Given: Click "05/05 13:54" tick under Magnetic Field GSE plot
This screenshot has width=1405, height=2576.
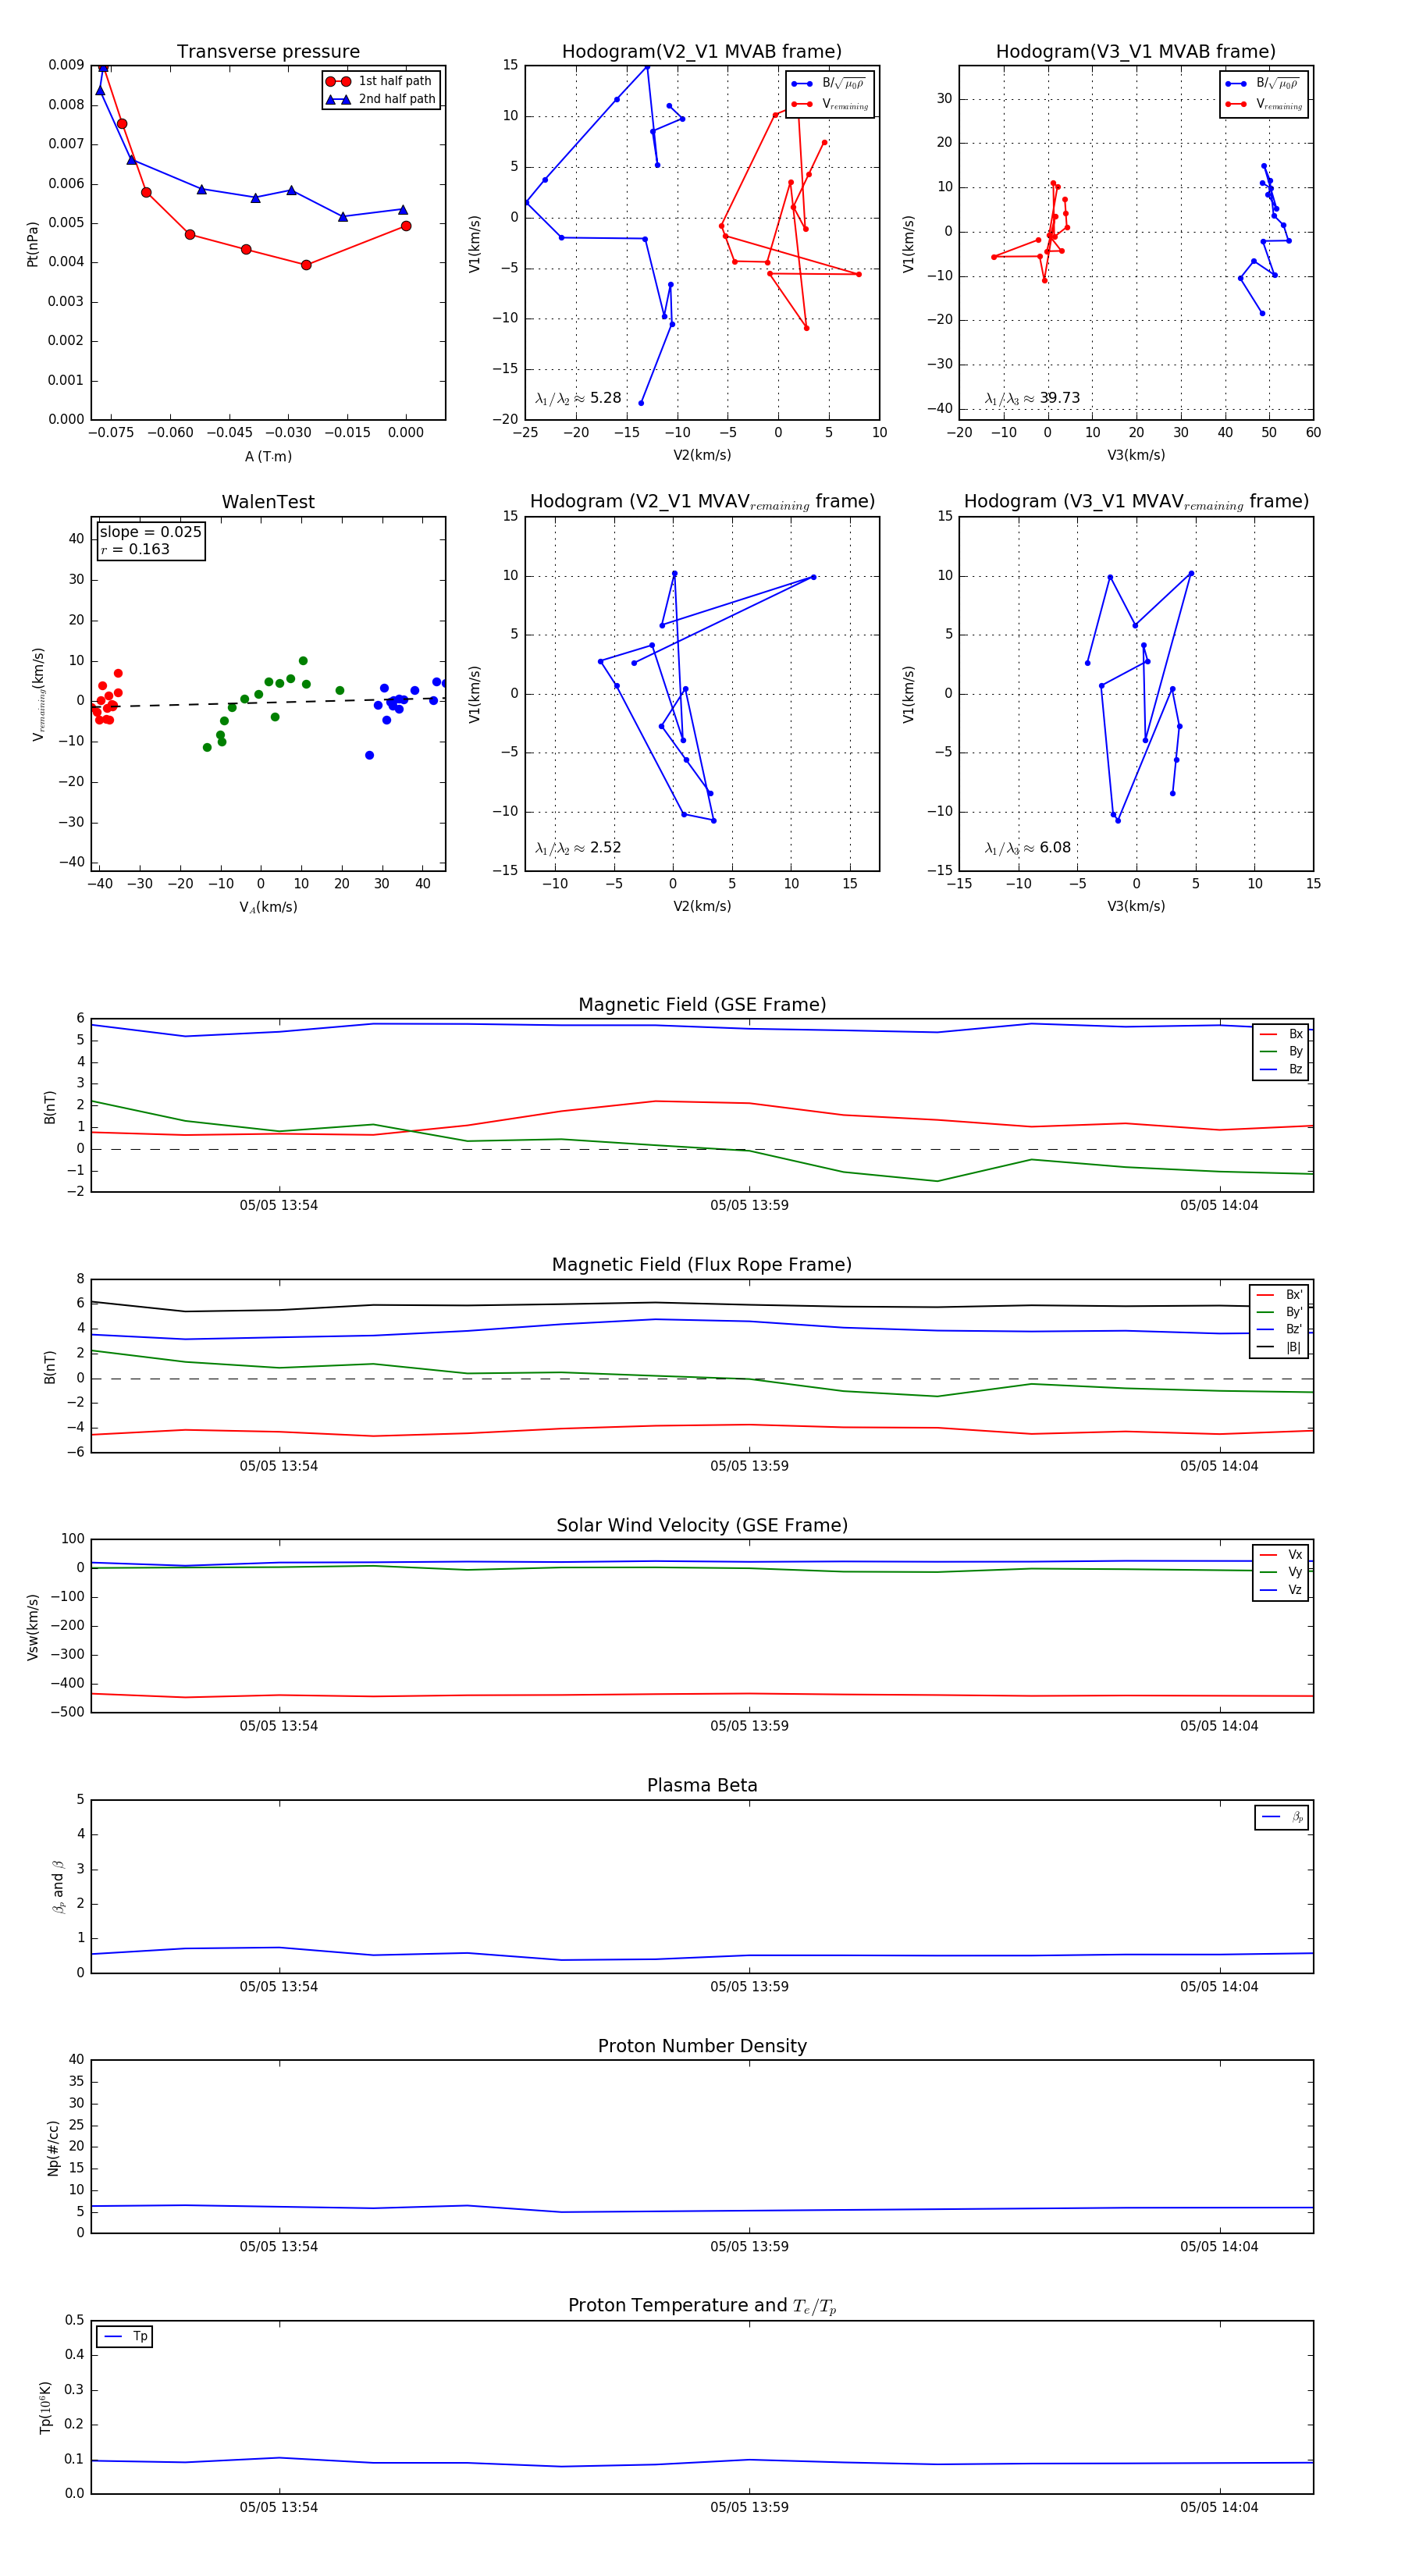Looking at the screenshot, I should [x=279, y=1206].
